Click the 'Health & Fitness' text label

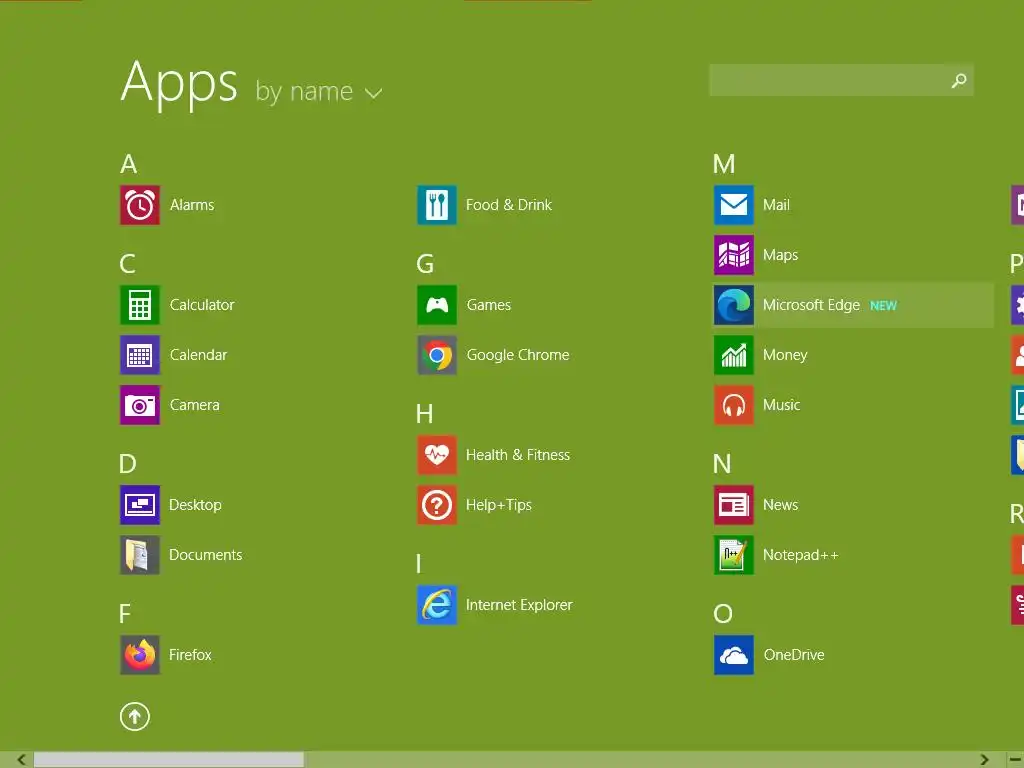[518, 455]
